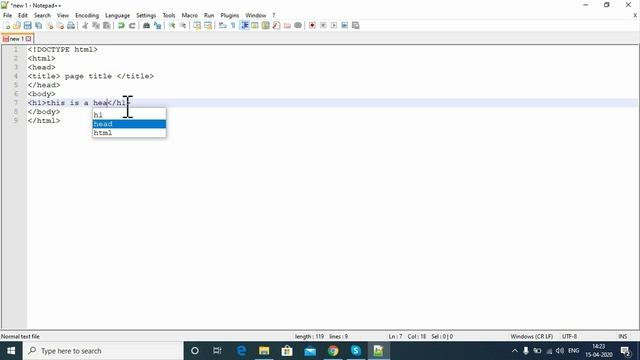Choose 'head' from the autocomplete list
The image size is (640, 360).
[129, 124]
